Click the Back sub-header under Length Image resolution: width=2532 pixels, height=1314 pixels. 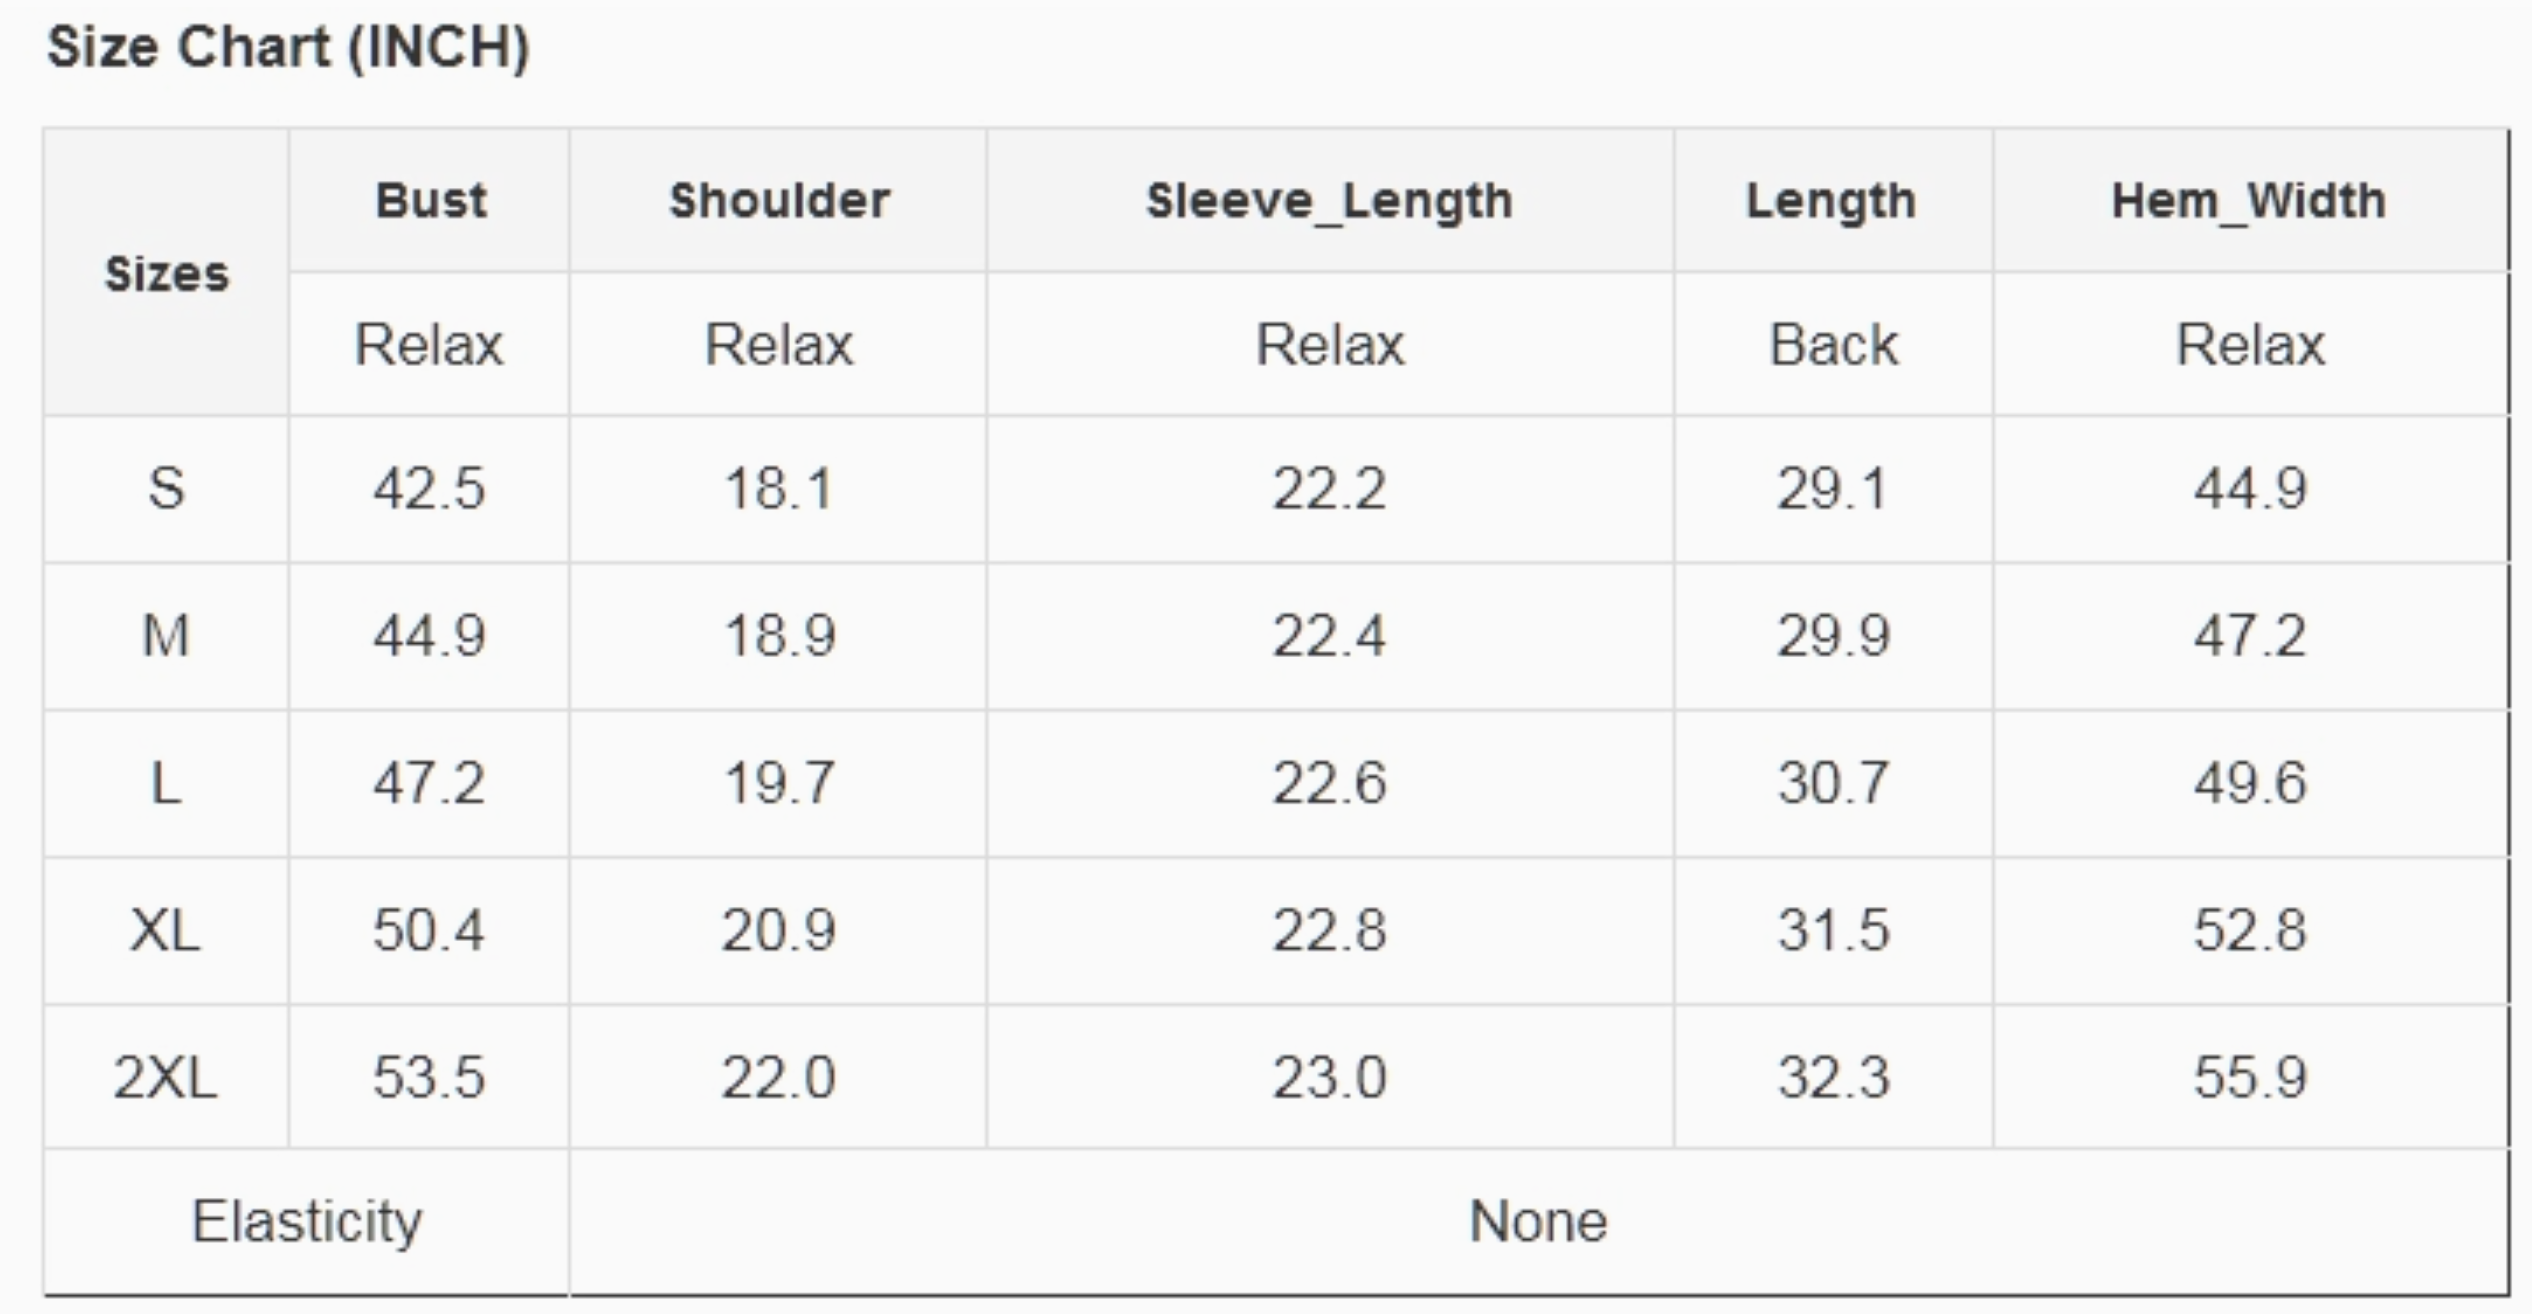[1833, 346]
